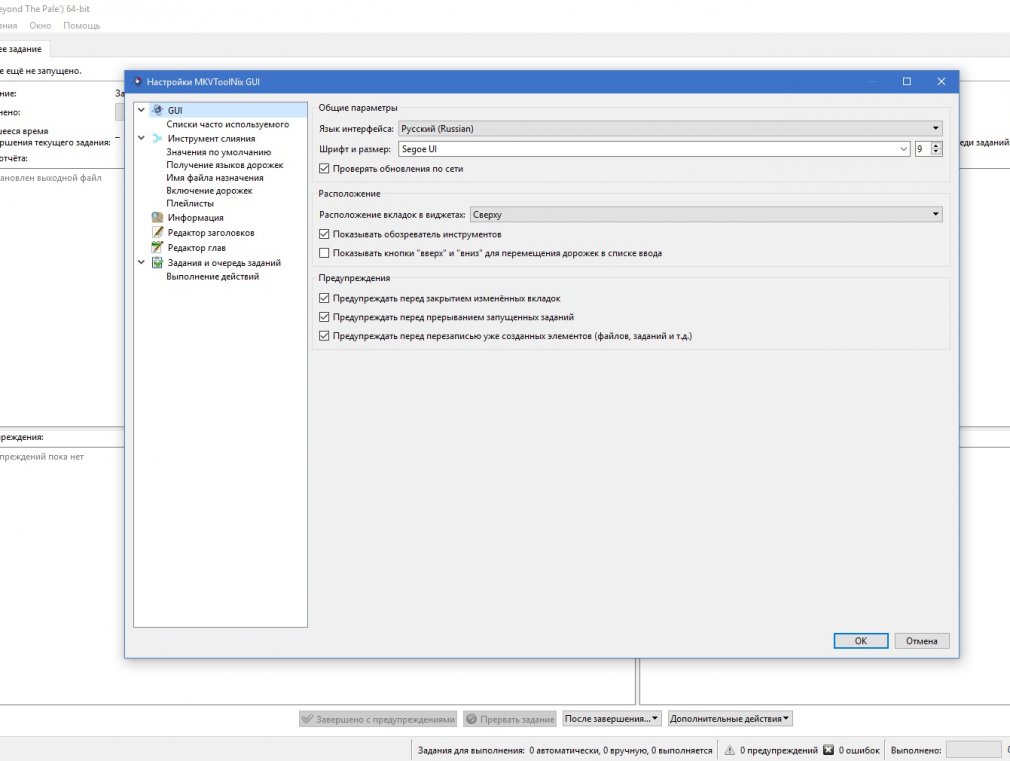Viewport: 1010px width, 761px height.
Task: Open the Помощь menu
Action: click(x=82, y=26)
